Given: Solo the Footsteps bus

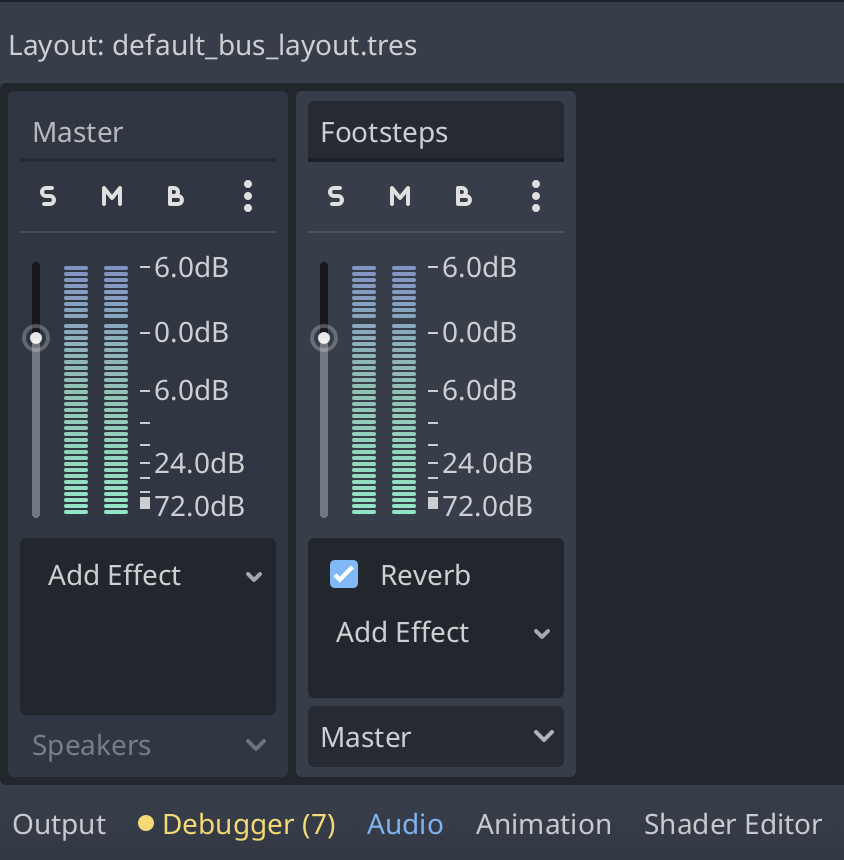Looking at the screenshot, I should [336, 196].
